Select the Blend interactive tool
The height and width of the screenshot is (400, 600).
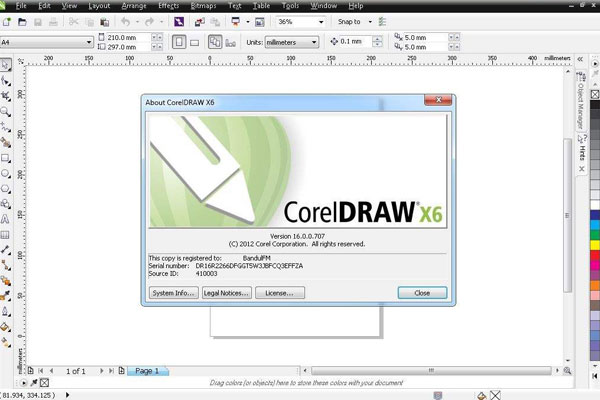[5, 281]
